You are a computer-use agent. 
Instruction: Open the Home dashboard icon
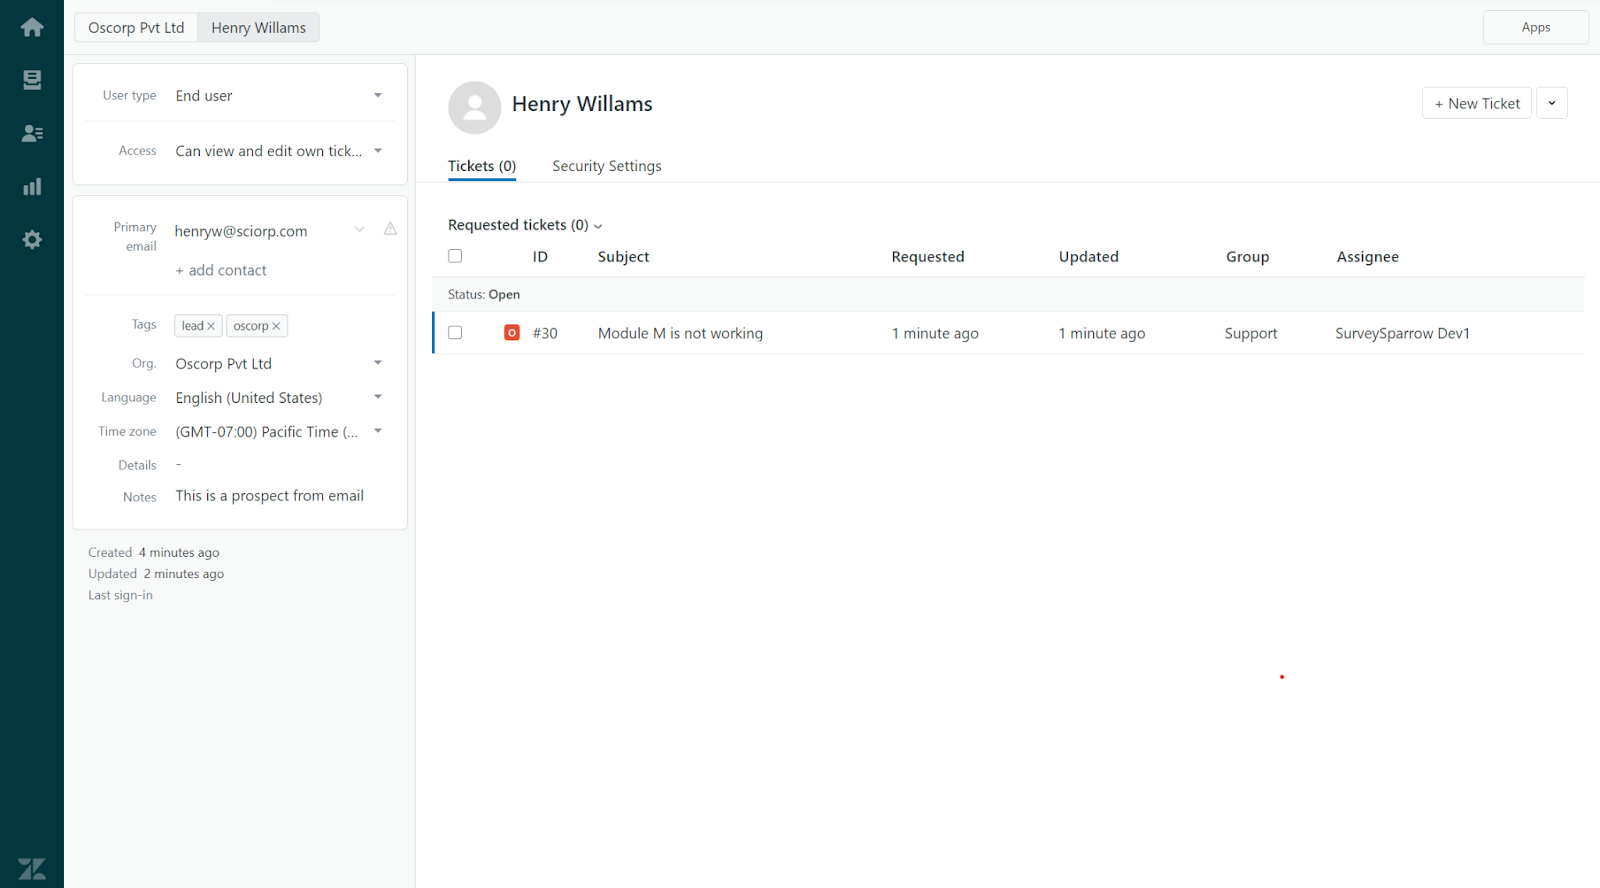[x=32, y=27]
